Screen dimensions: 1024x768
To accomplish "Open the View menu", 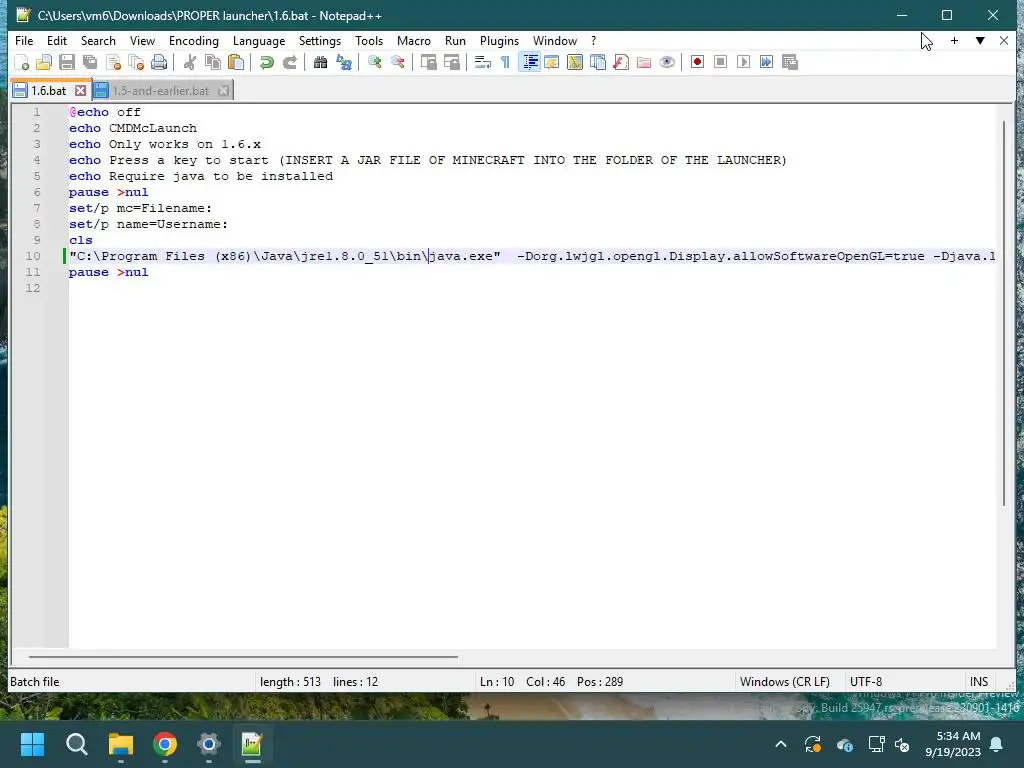I will tap(142, 40).
